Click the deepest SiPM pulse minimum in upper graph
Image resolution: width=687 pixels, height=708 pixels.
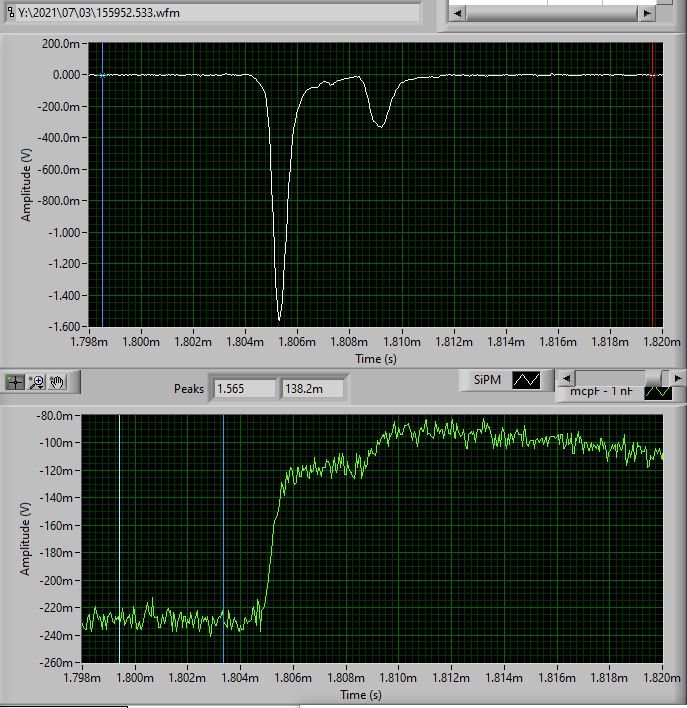279,319
